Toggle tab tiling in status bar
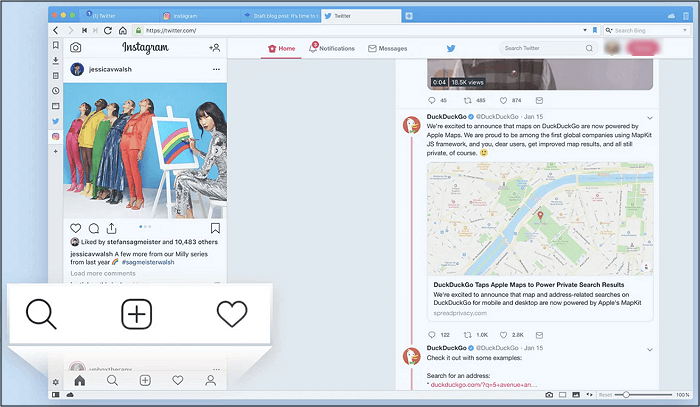The height and width of the screenshot is (407, 700). pos(562,395)
